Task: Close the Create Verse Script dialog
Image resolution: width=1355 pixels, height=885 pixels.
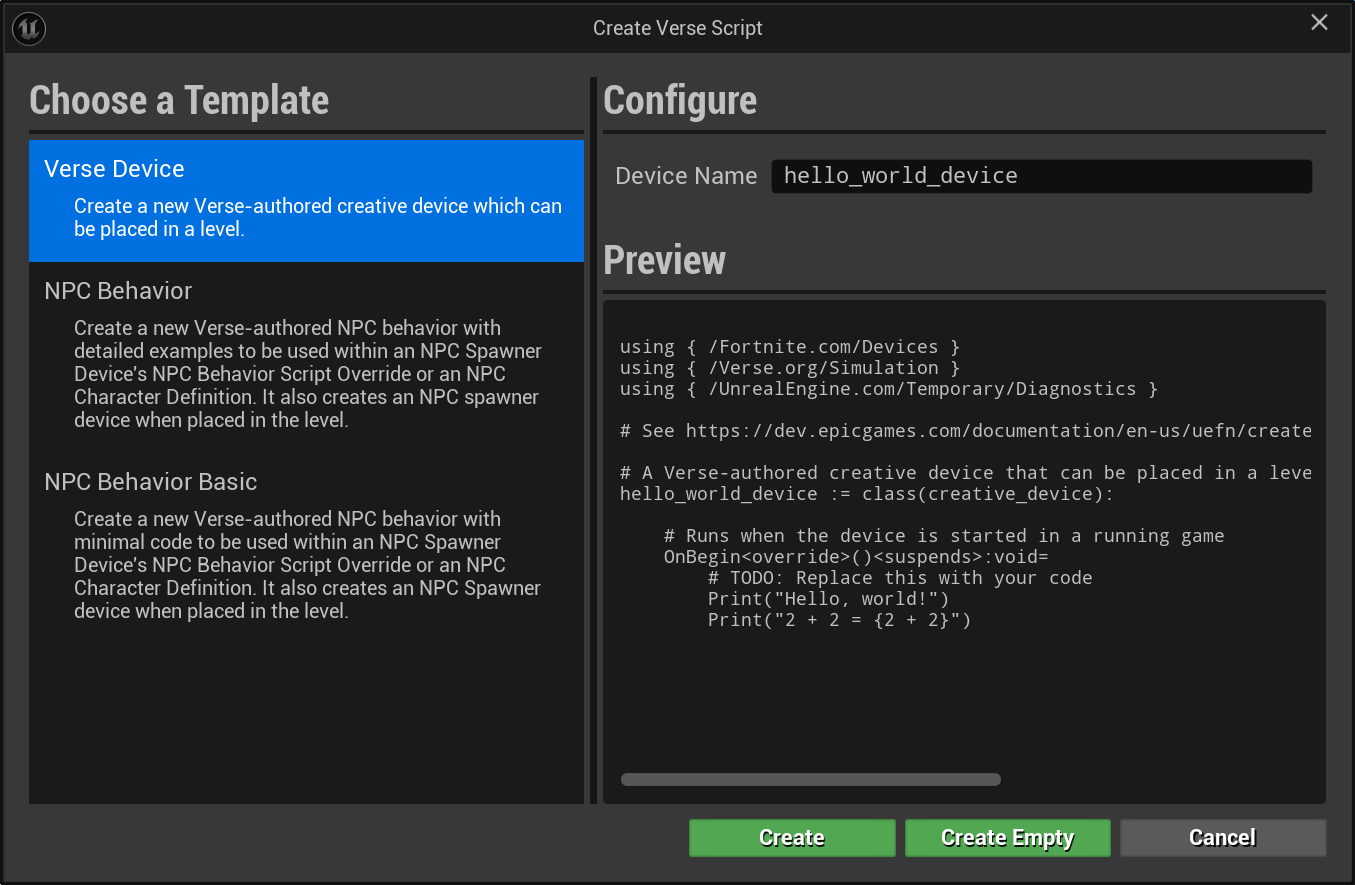Action: tap(1319, 23)
